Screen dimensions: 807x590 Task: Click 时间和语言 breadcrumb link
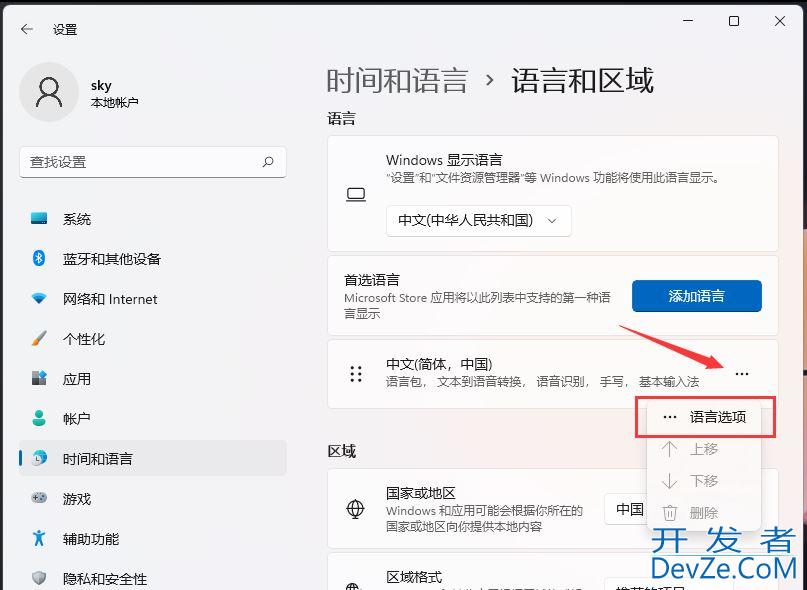(397, 81)
